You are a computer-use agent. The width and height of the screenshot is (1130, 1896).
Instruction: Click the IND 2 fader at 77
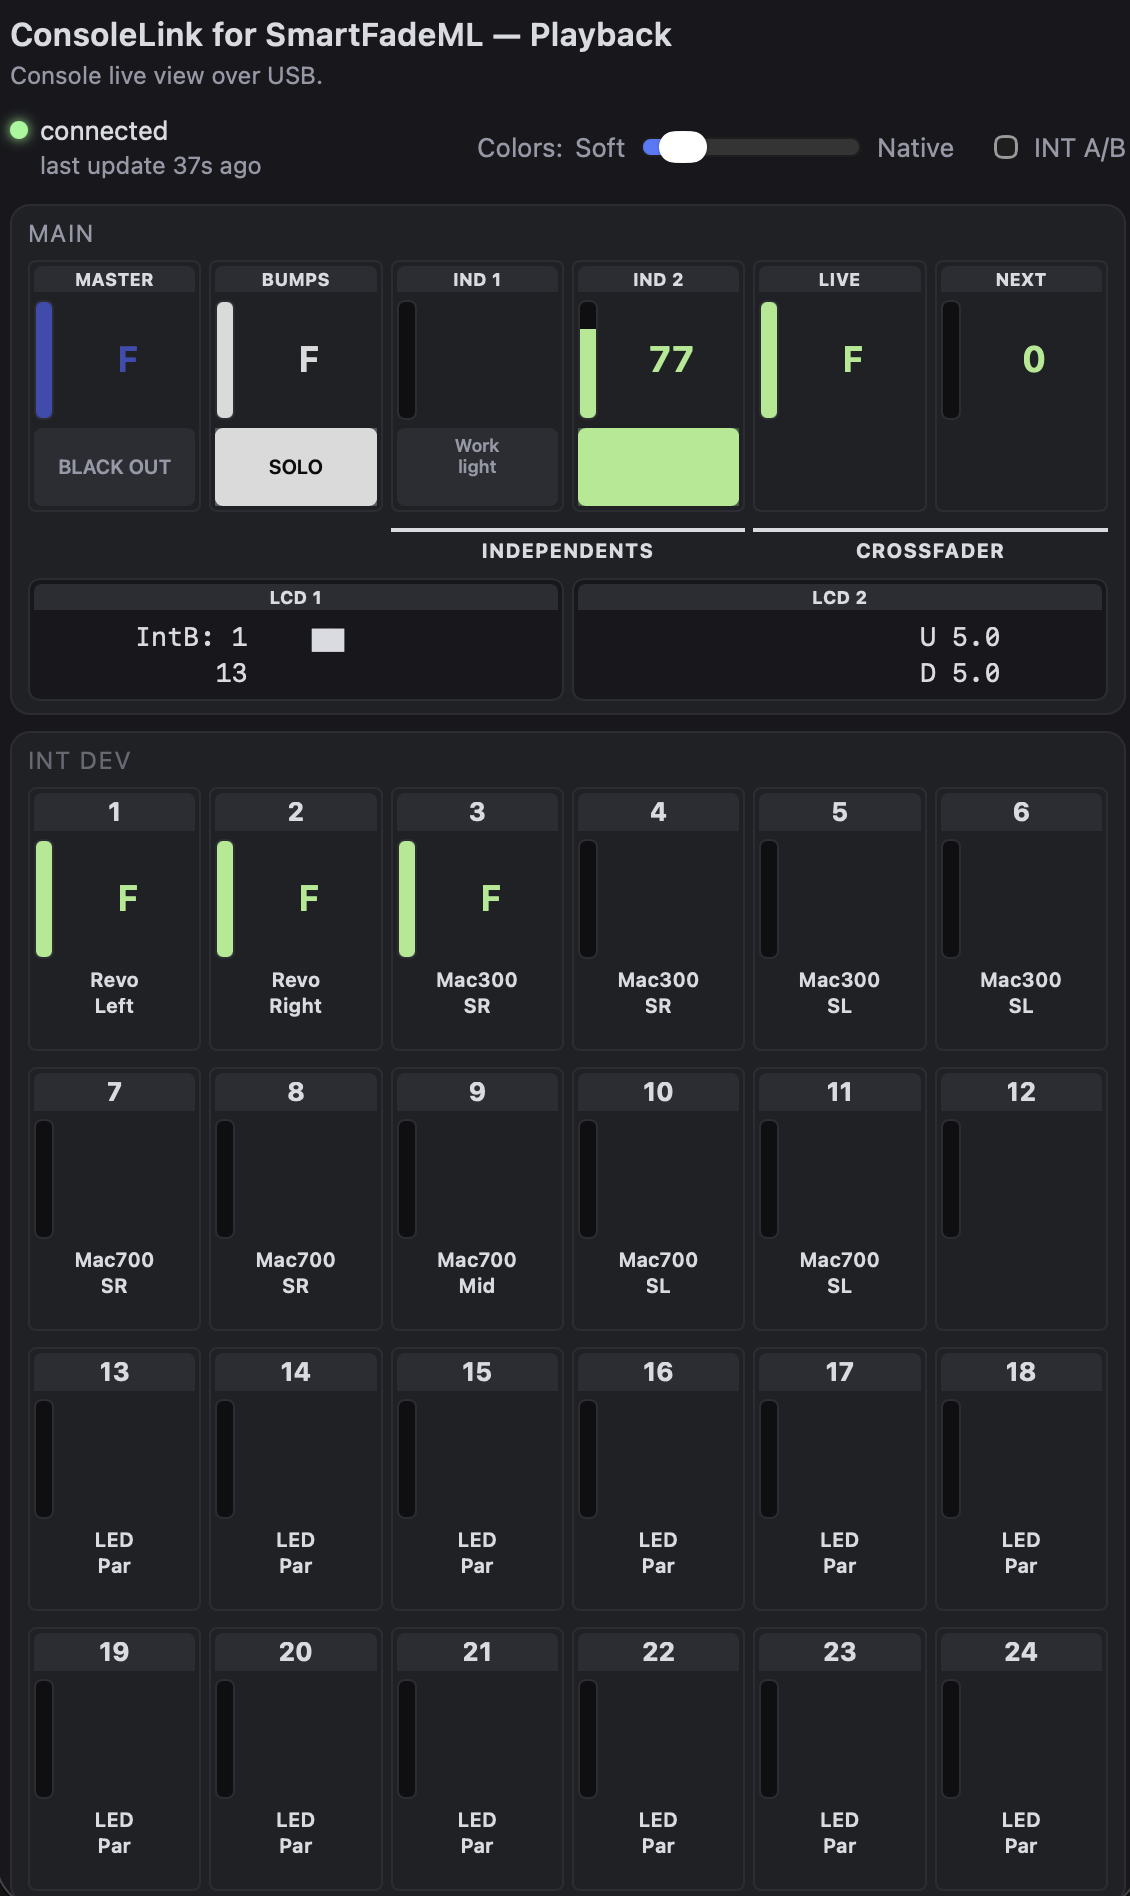click(588, 360)
